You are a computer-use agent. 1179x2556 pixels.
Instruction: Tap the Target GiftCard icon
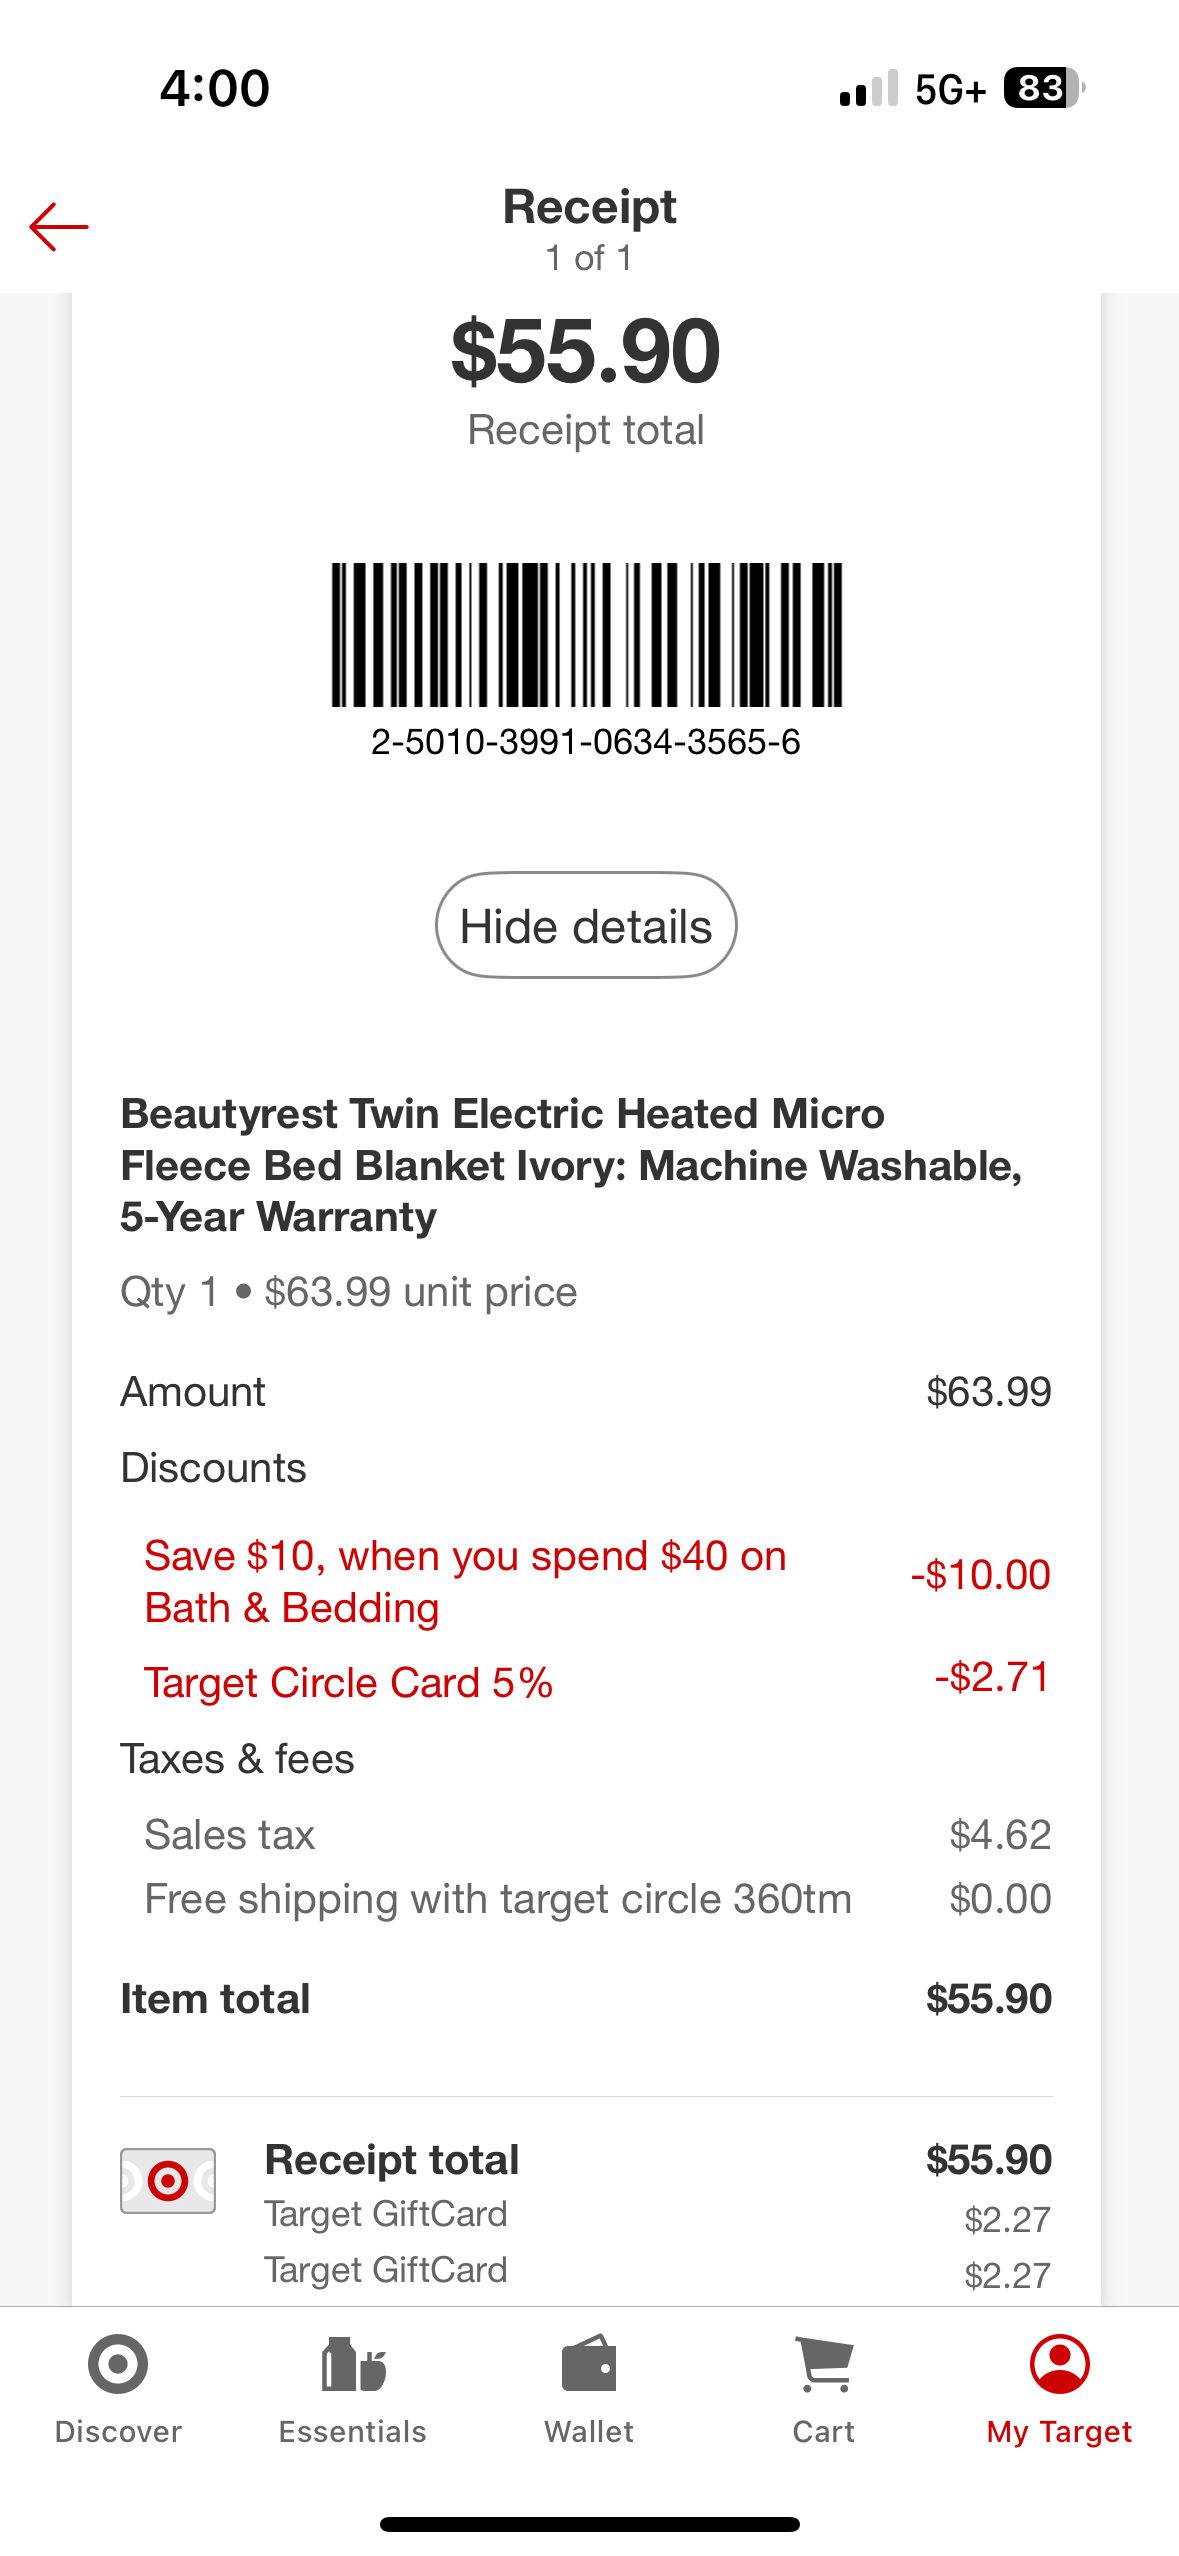168,2180
